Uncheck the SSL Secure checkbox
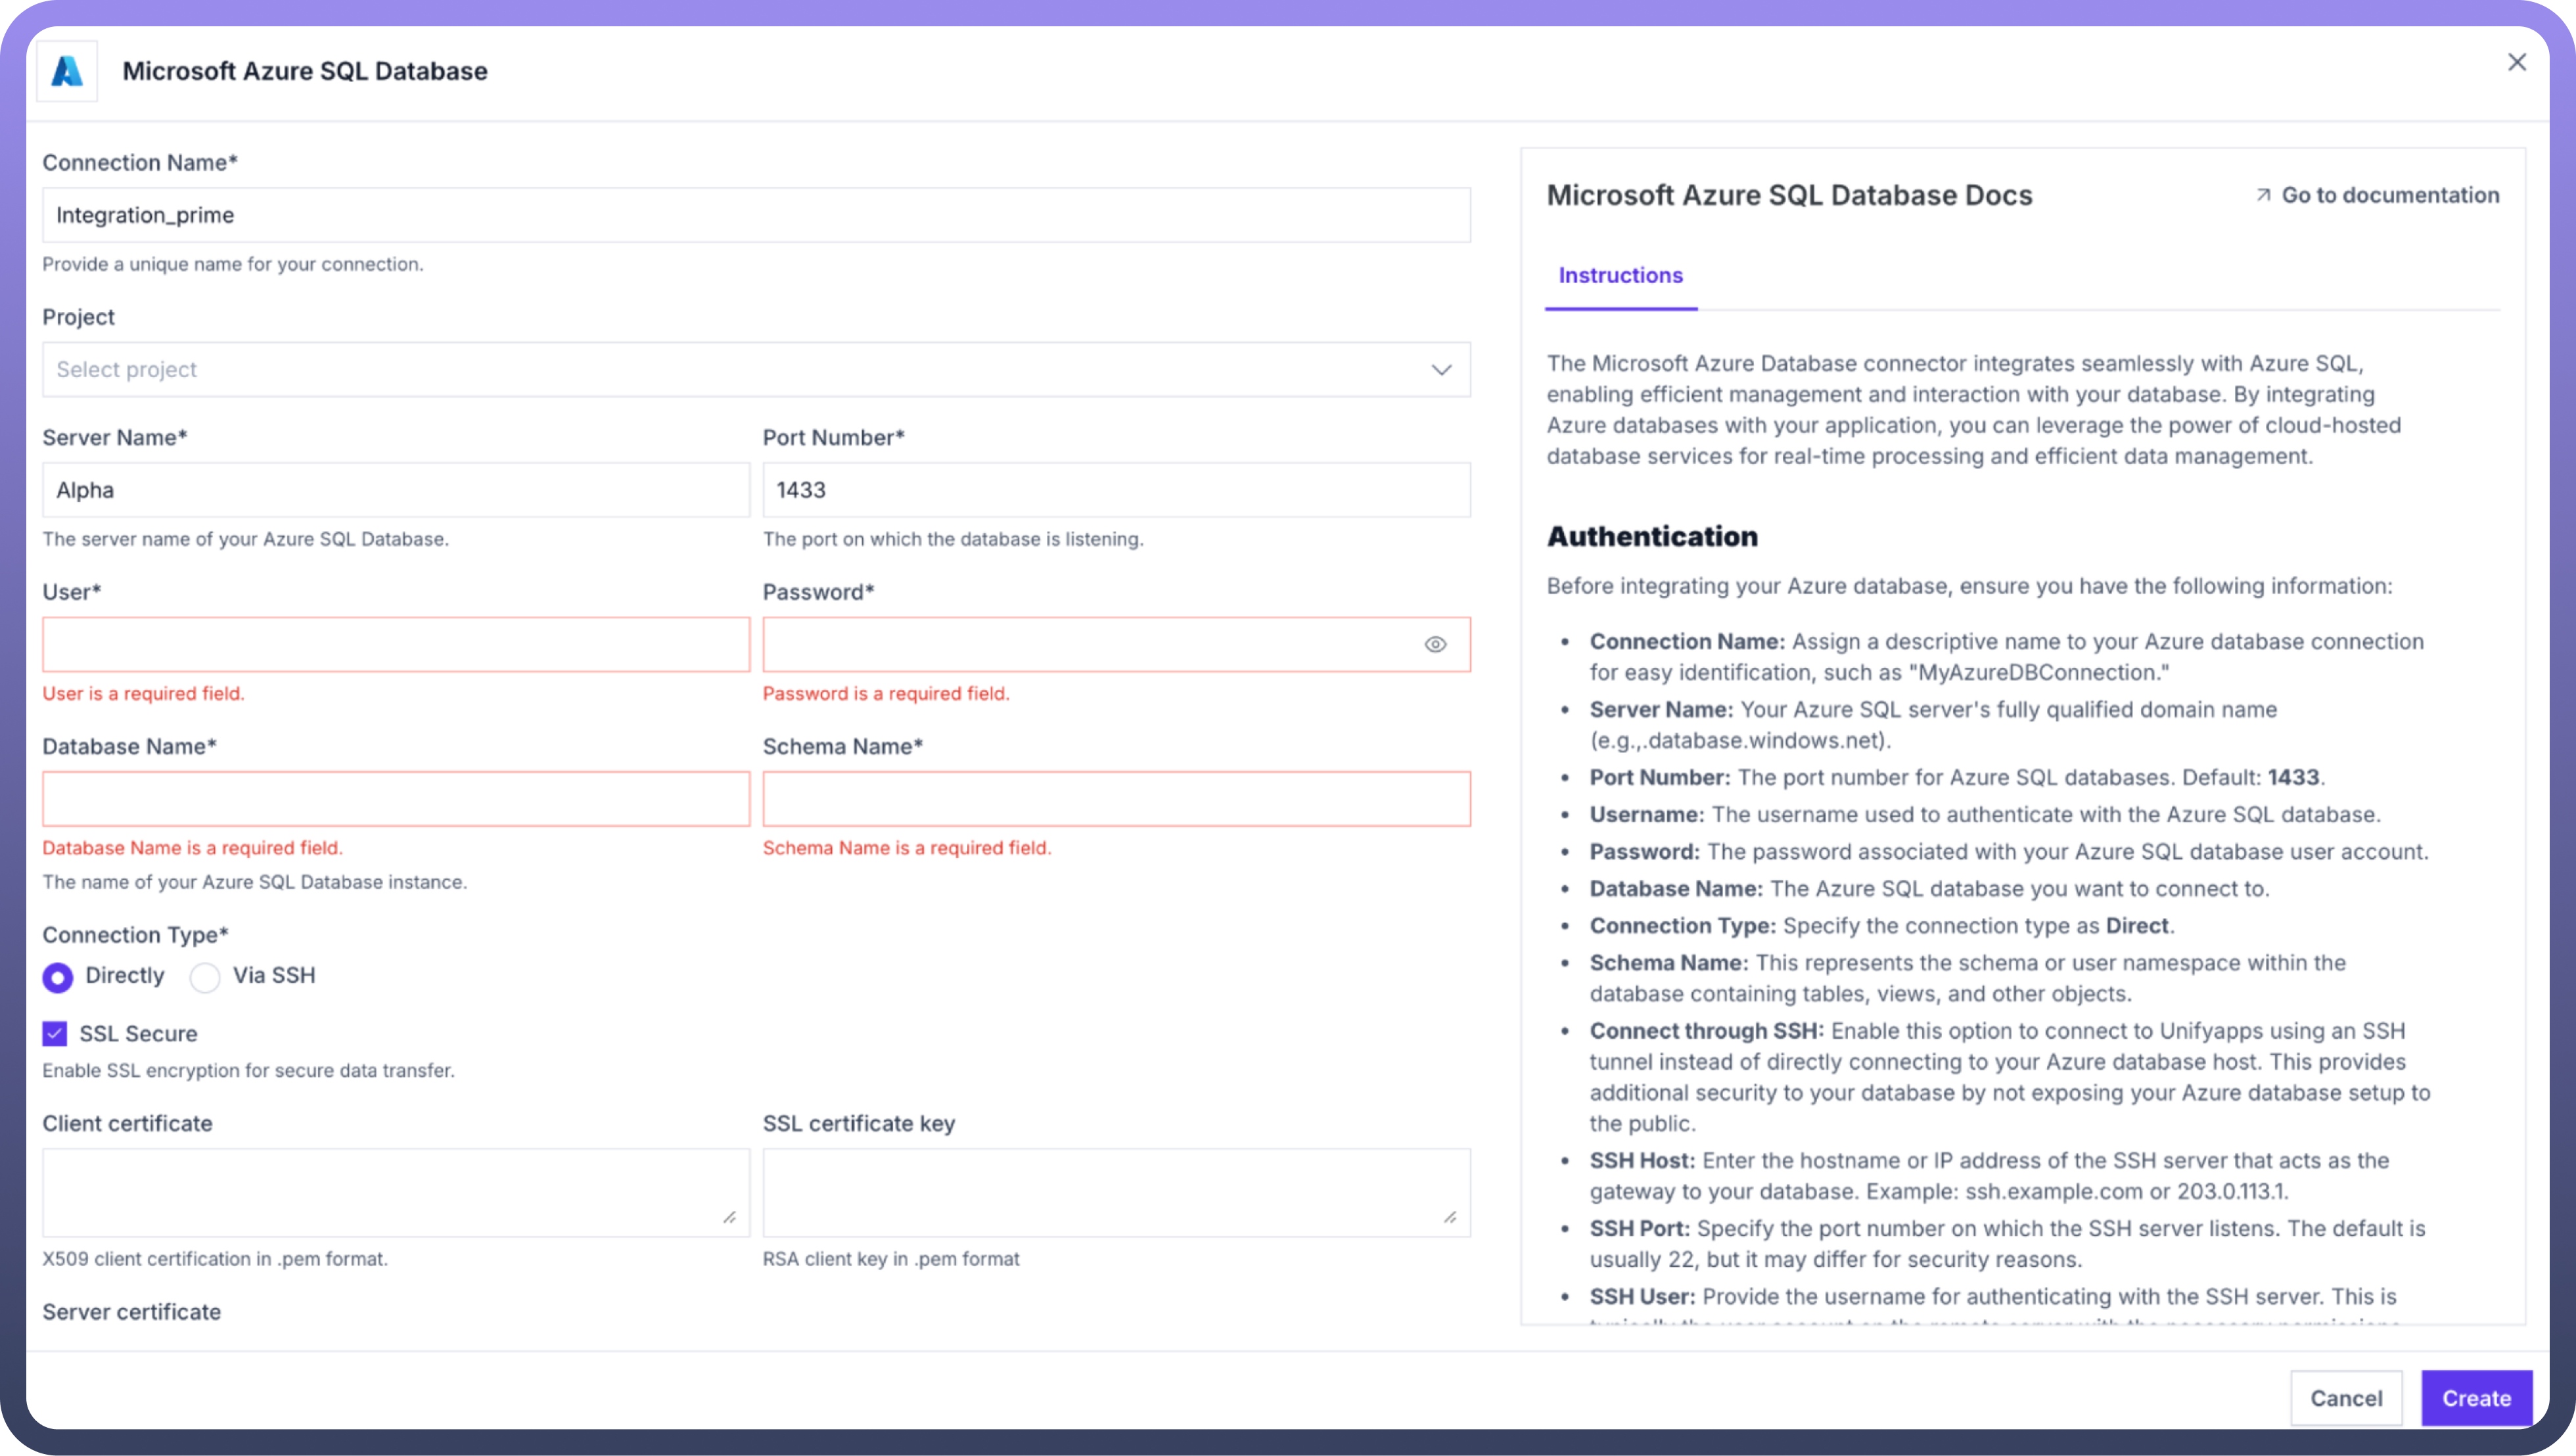The image size is (2576, 1456). tap(55, 1033)
